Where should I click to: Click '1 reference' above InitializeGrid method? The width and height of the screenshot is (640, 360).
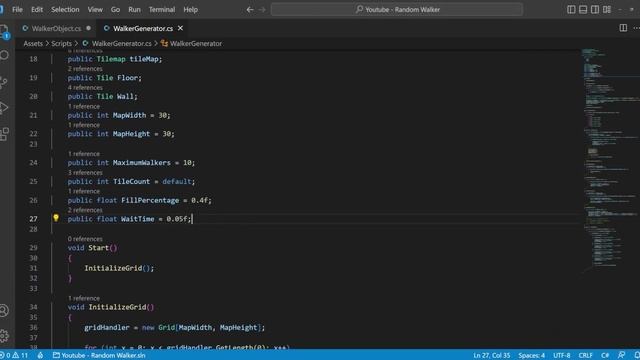84,298
